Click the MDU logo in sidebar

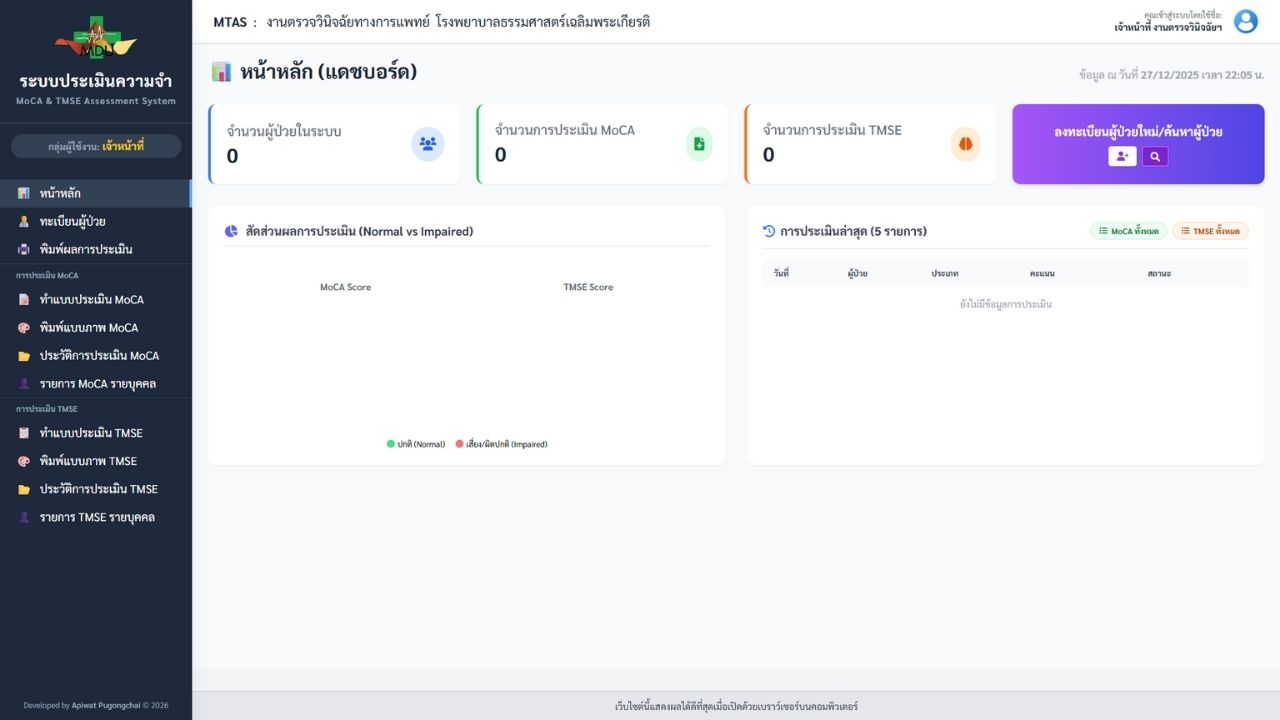(x=96, y=40)
